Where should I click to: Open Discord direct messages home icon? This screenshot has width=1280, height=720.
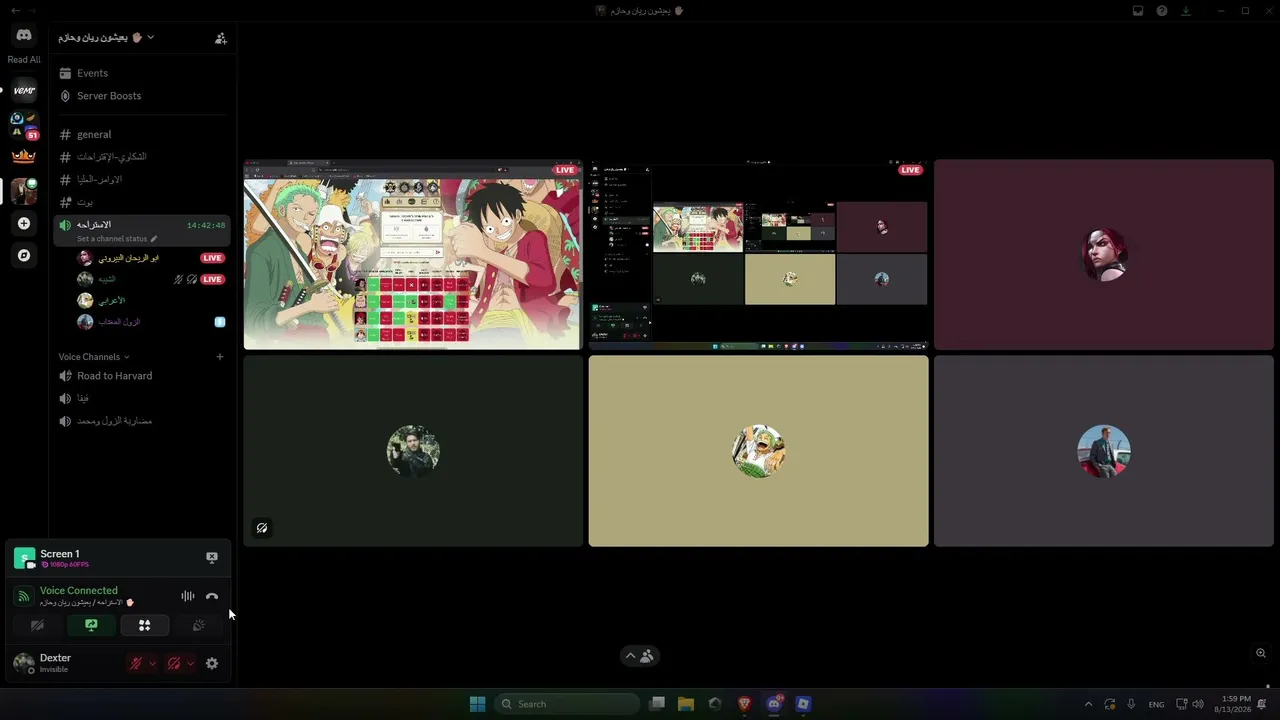pos(24,35)
